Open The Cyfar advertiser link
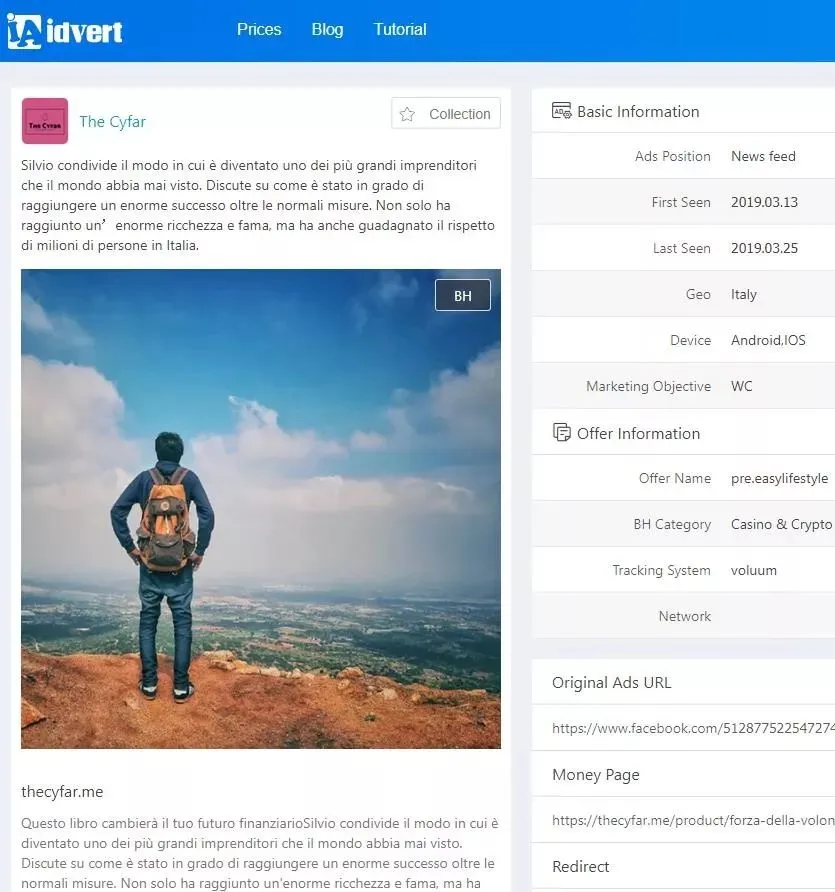 tap(113, 122)
